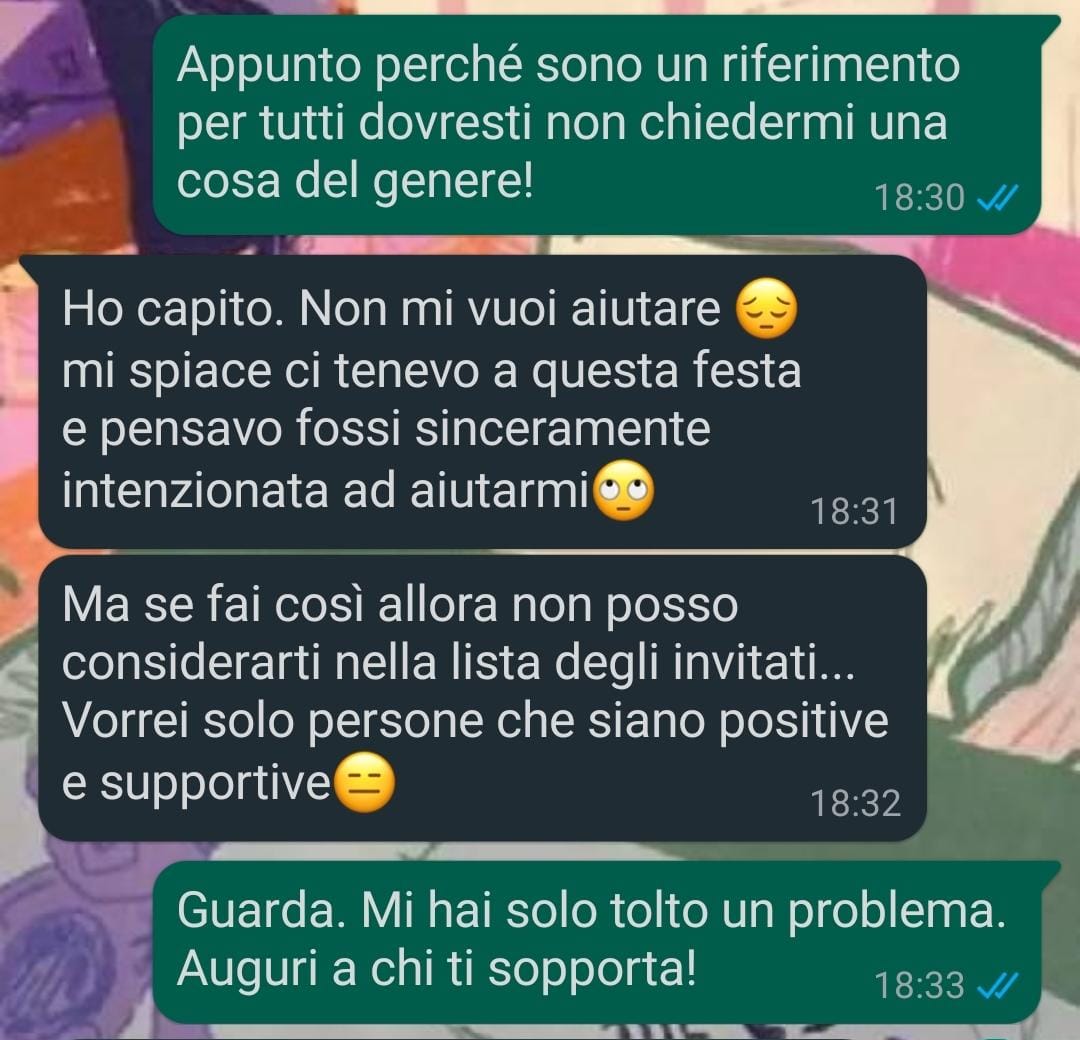
Task: Click the blue read checkmarks at 18:33
Action: coord(998,986)
